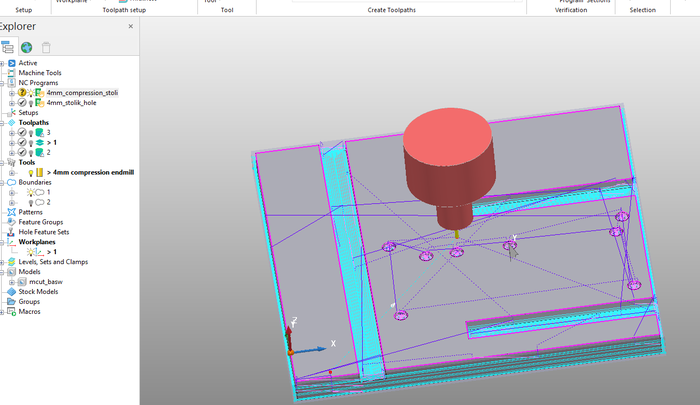Toggle visibility bulb of boundary 2

click(x=31, y=202)
